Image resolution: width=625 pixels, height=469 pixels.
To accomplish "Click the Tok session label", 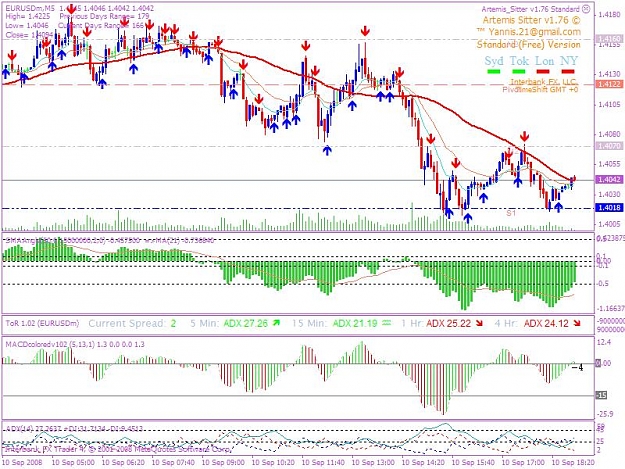I will click(519, 61).
